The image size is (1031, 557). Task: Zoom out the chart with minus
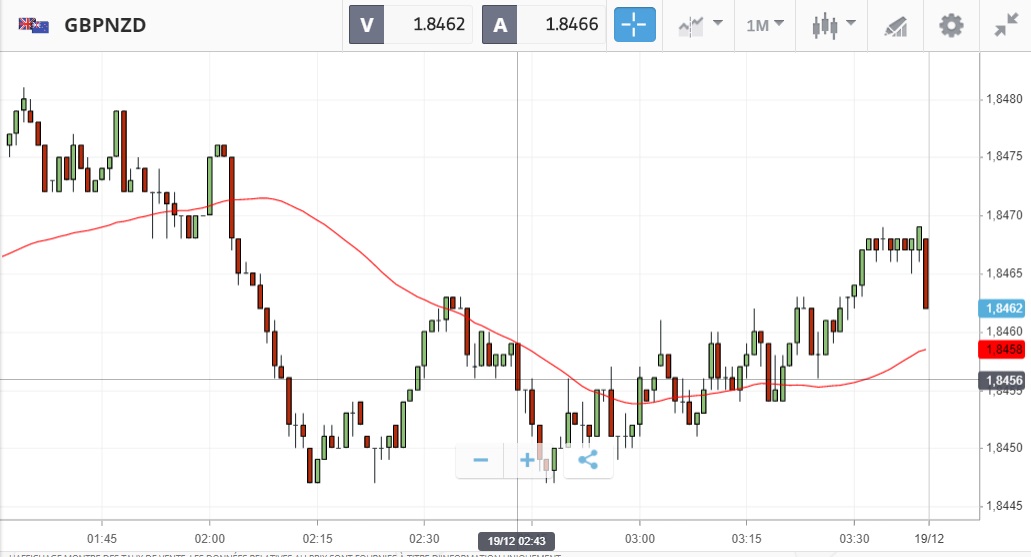click(481, 460)
